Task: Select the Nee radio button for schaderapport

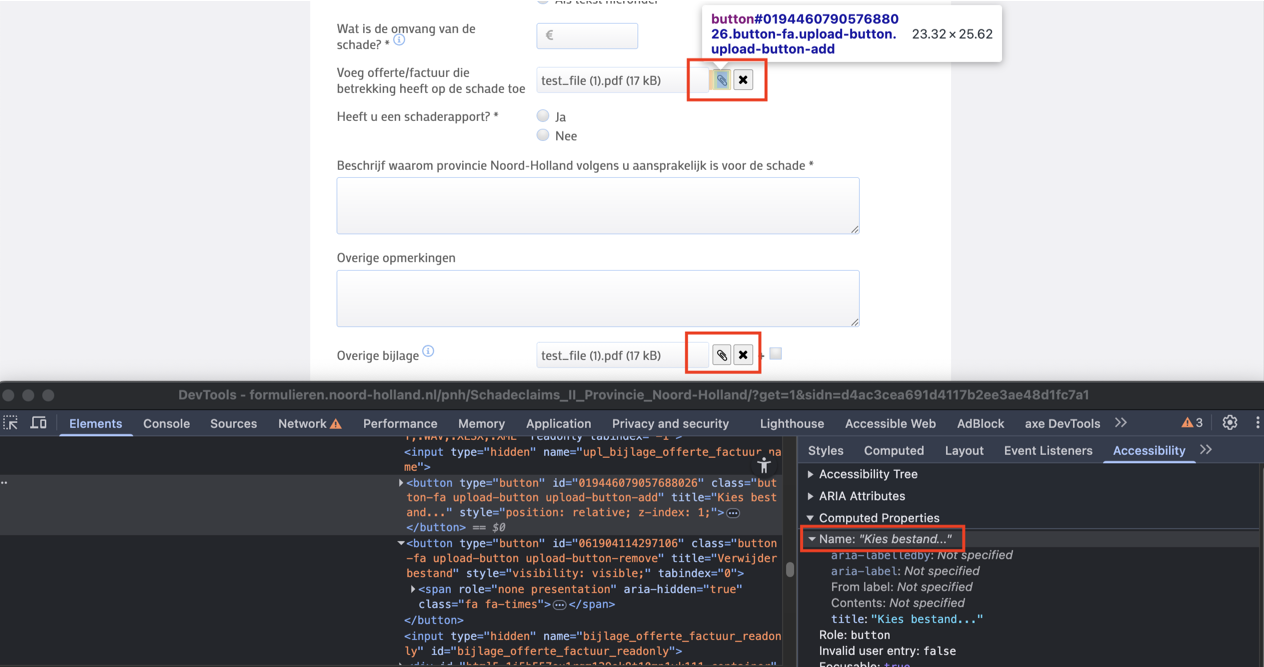Action: (x=543, y=135)
